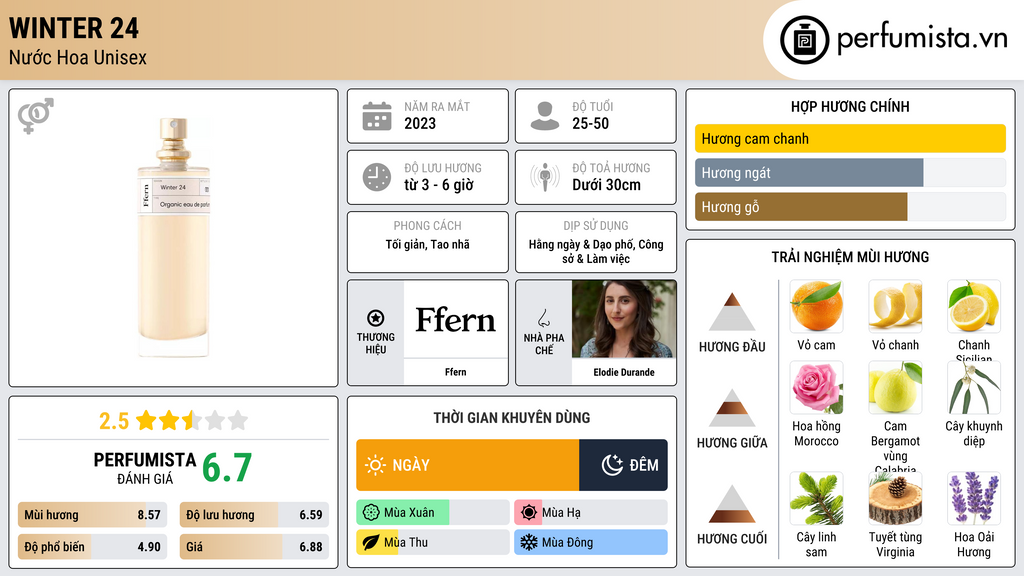Click the nose icon above Nhà pha chế

pyautogui.click(x=543, y=318)
